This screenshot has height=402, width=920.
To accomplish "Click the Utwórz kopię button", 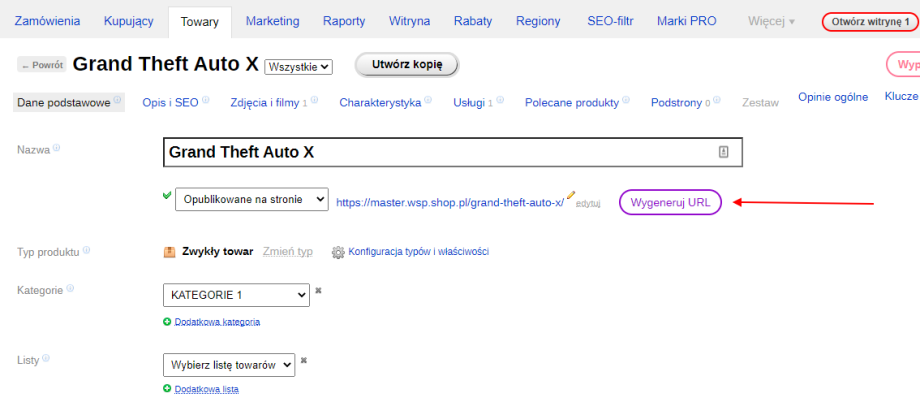I will 407,65.
